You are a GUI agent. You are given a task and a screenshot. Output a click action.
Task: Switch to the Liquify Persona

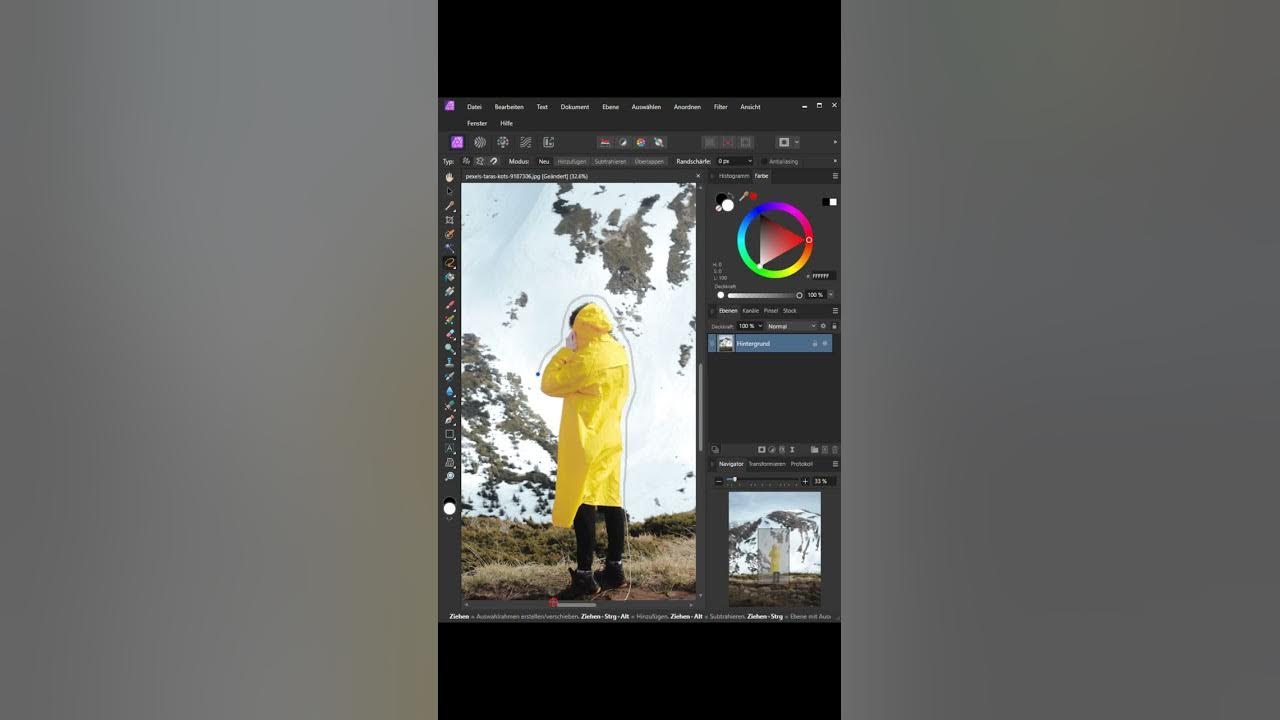[480, 142]
